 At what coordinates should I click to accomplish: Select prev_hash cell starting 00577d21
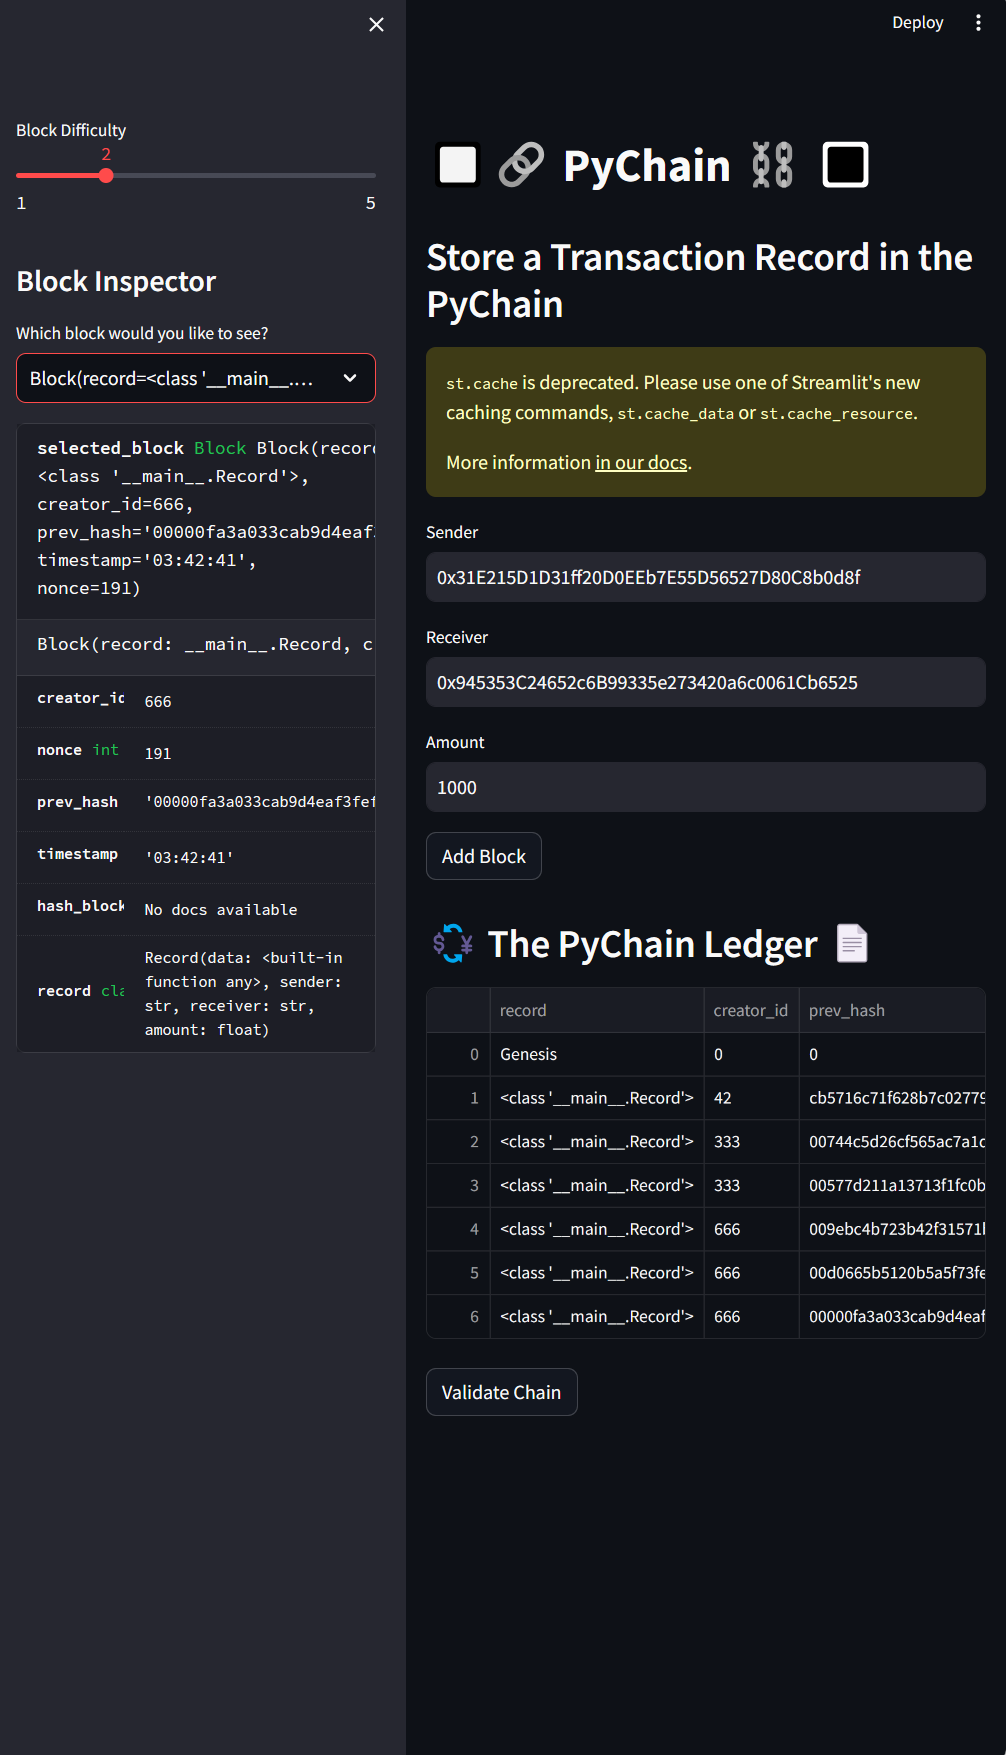coord(892,1185)
